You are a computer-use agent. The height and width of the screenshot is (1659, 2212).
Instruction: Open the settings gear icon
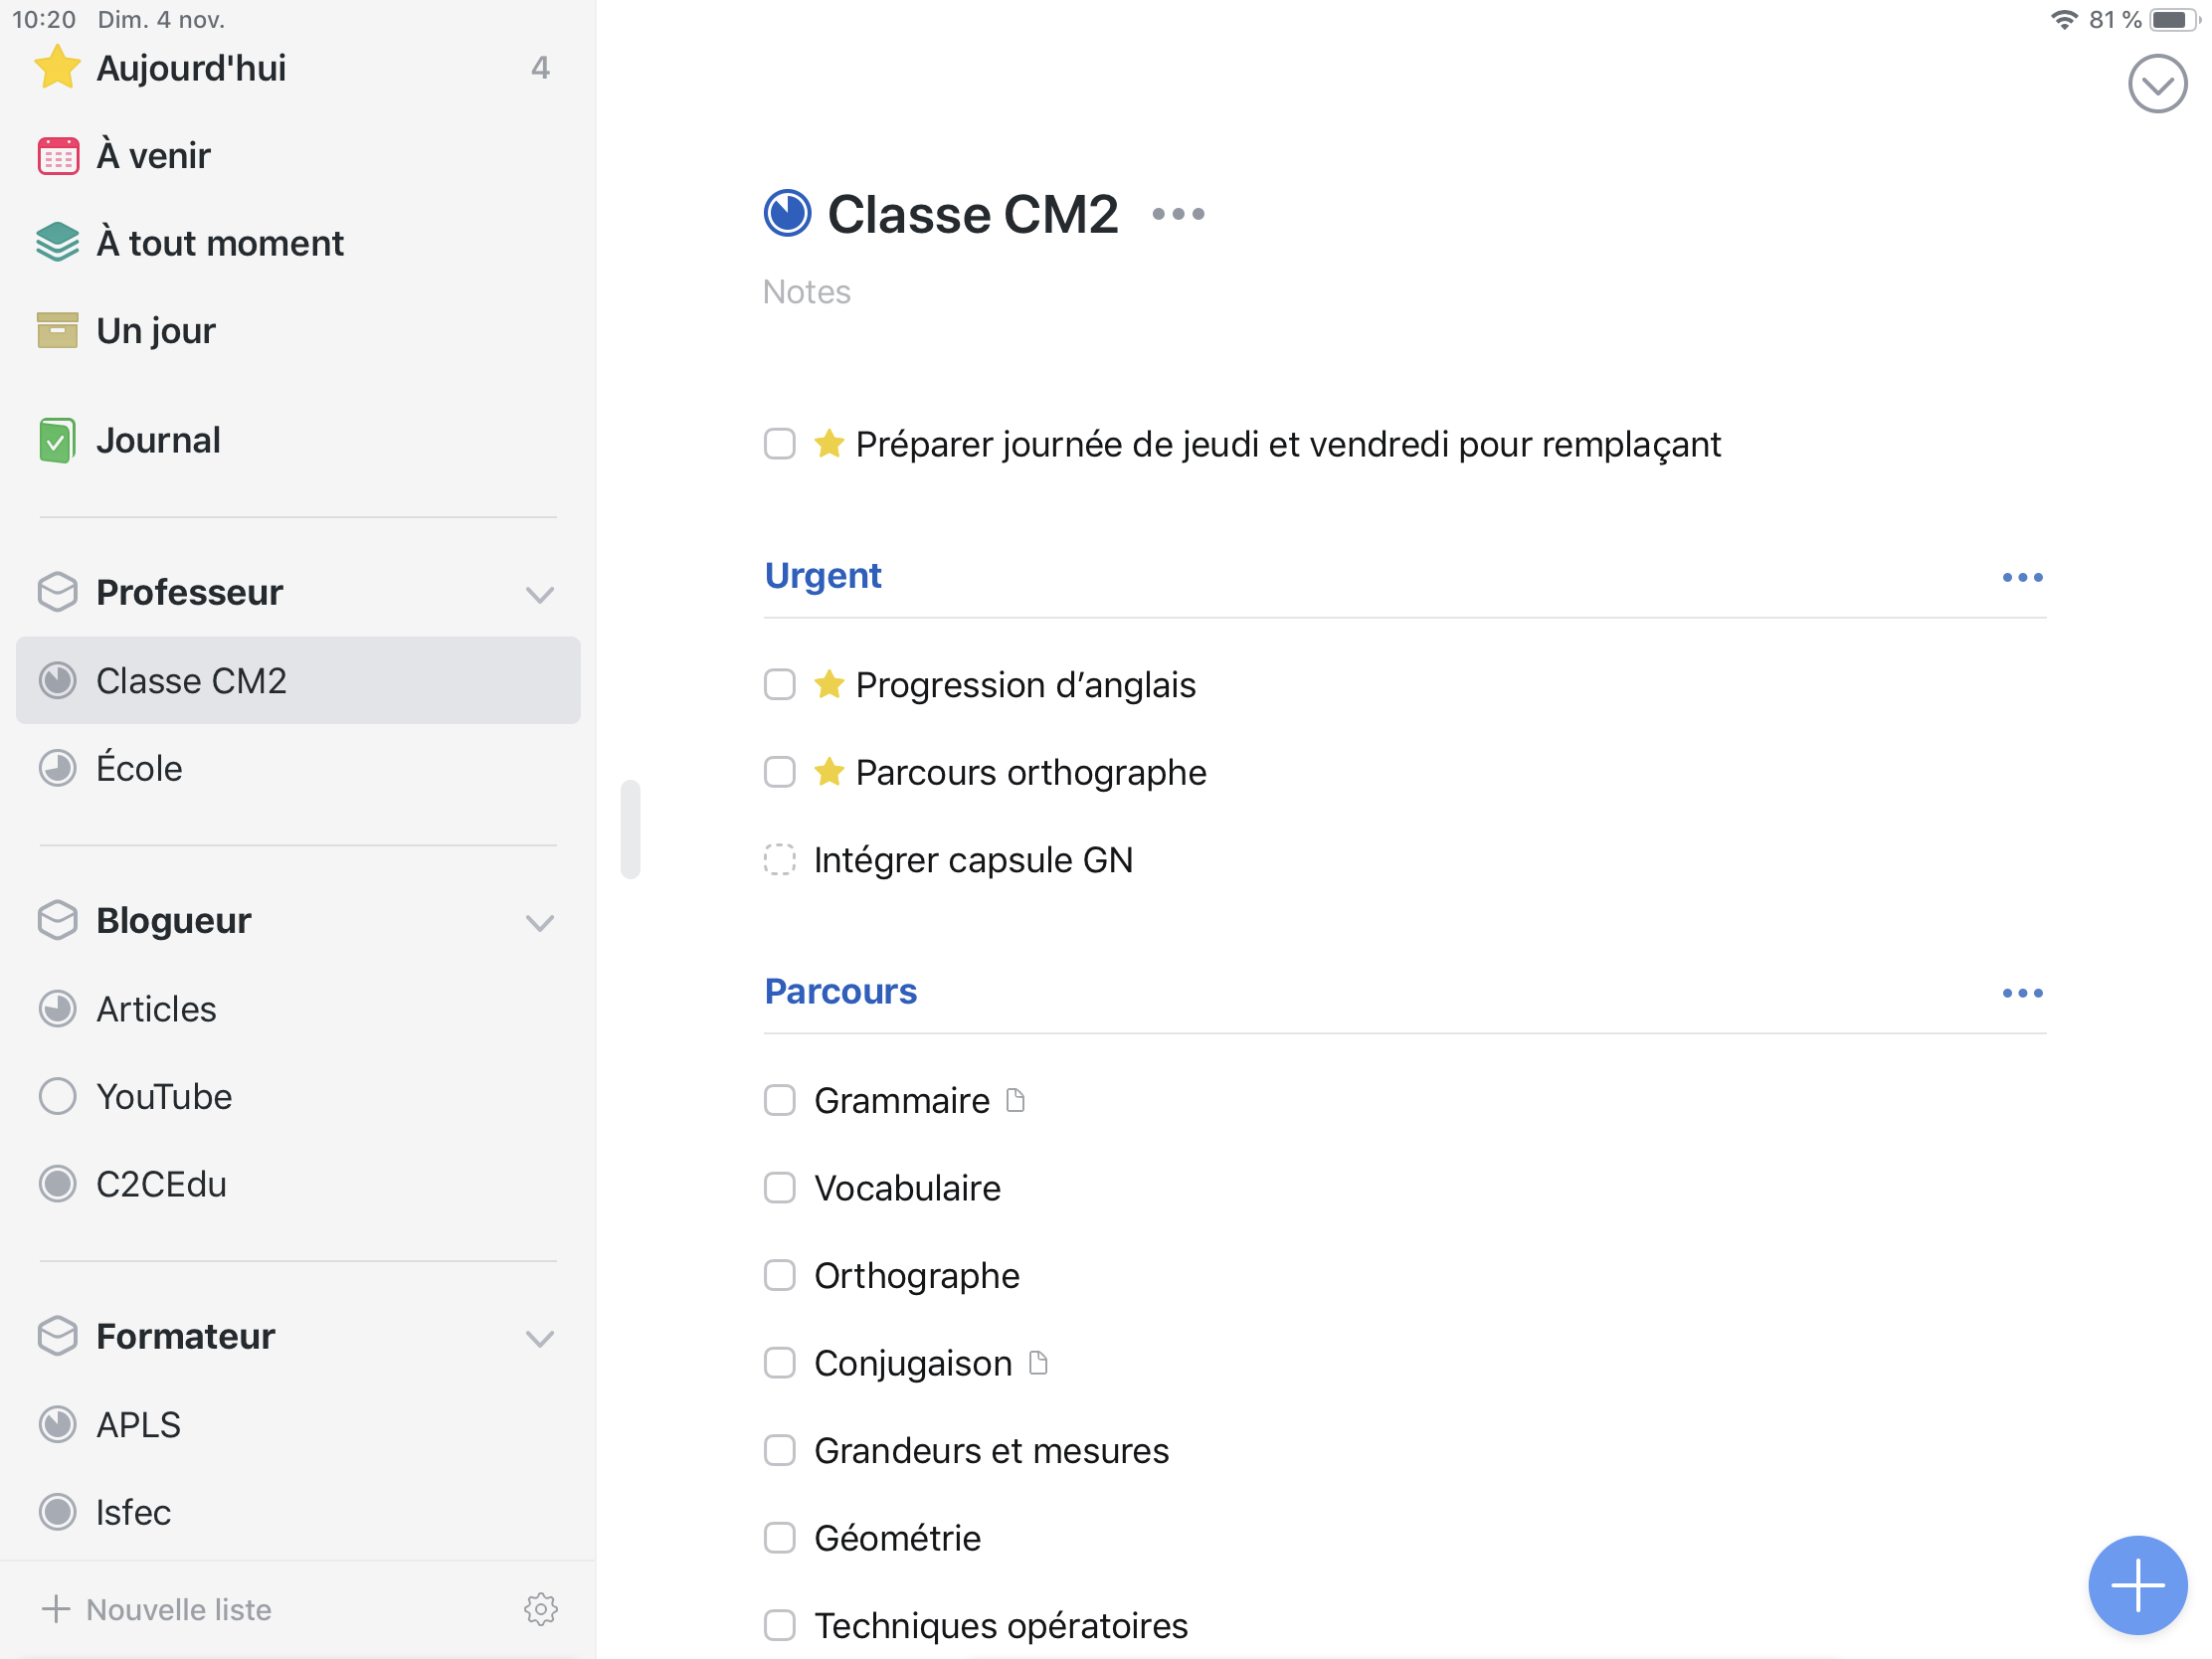[540, 1608]
